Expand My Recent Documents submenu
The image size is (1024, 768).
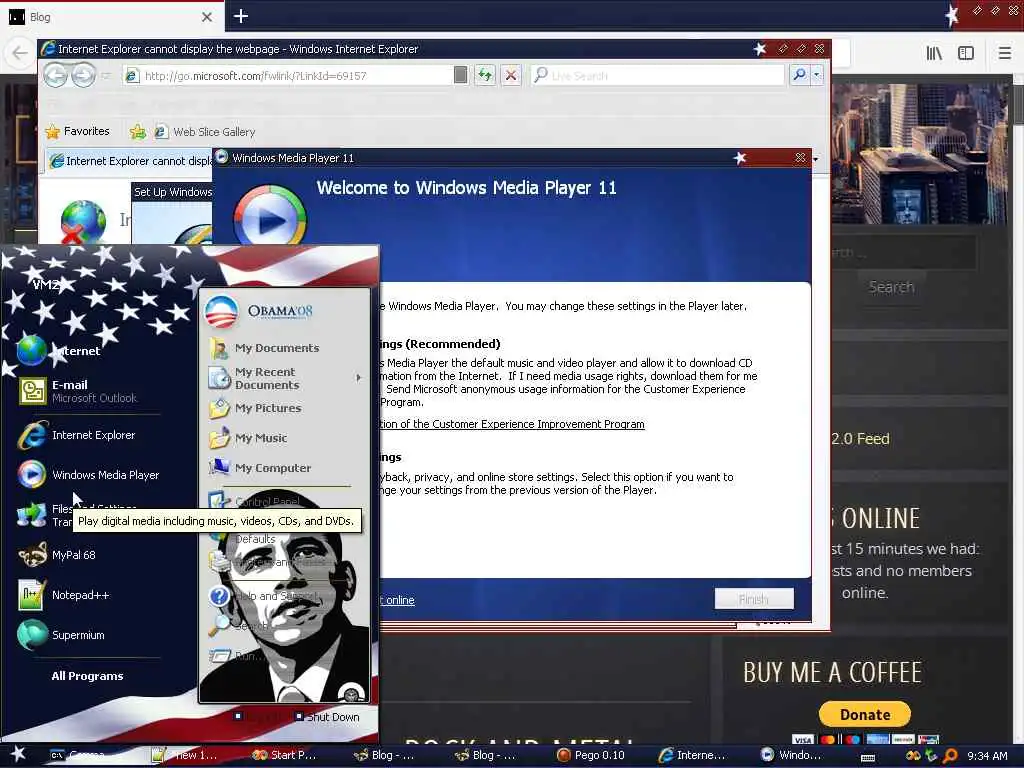pos(285,378)
